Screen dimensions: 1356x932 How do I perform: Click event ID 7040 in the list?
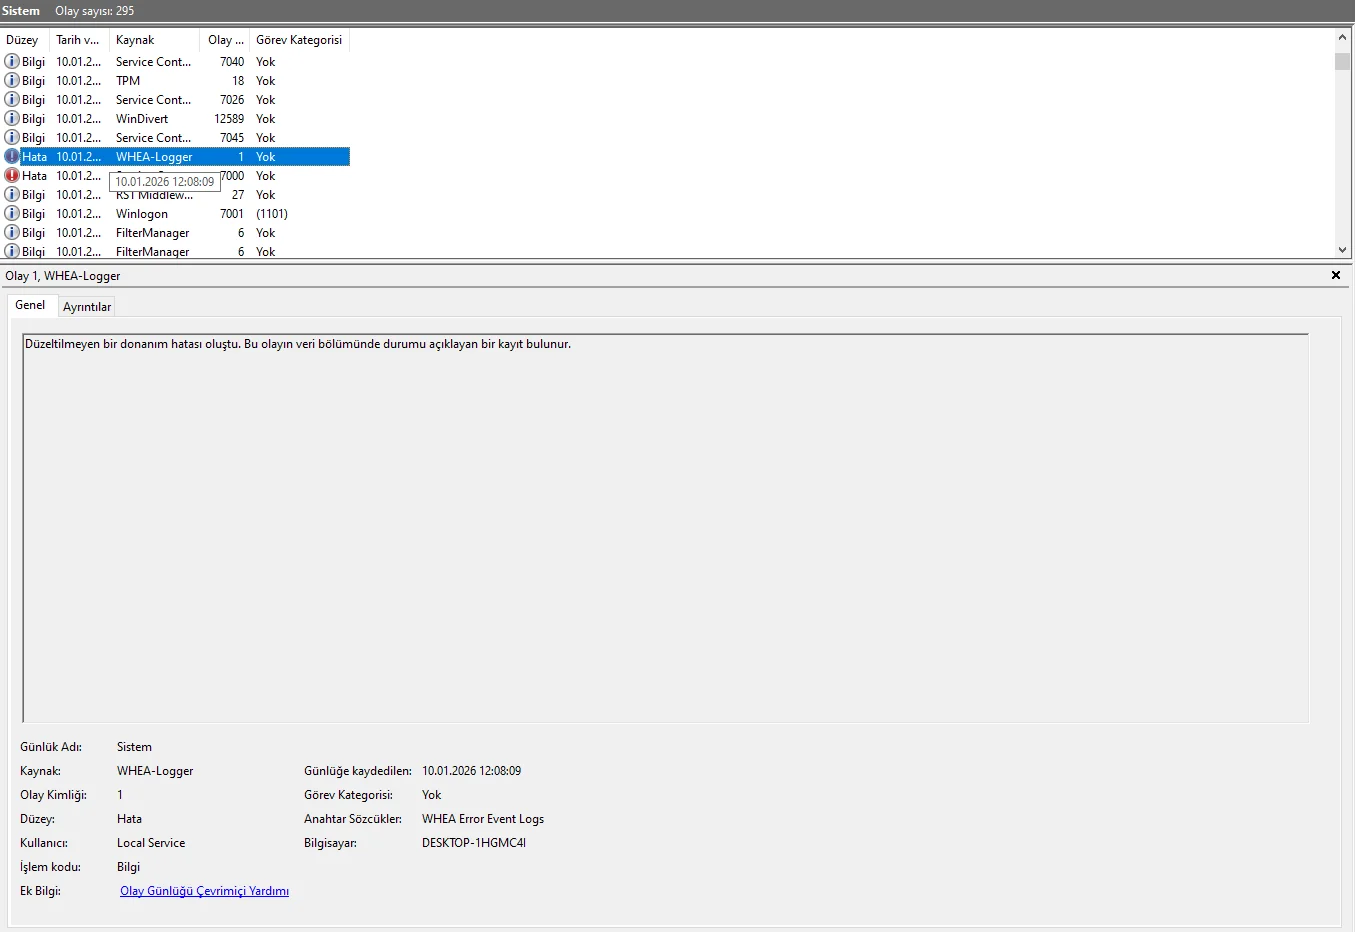[232, 62]
